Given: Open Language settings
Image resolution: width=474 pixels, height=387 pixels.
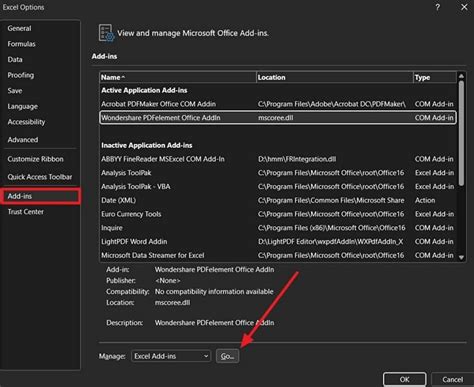Looking at the screenshot, I should [22, 106].
